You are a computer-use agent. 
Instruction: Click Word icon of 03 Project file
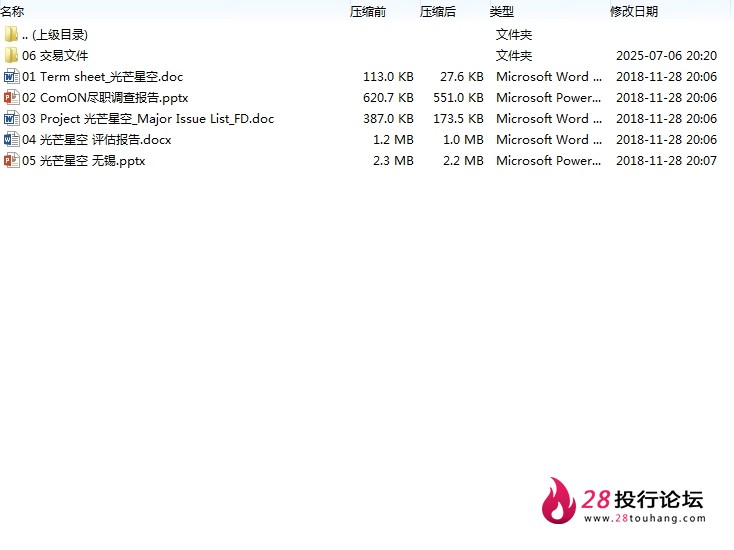pyautogui.click(x=11, y=118)
